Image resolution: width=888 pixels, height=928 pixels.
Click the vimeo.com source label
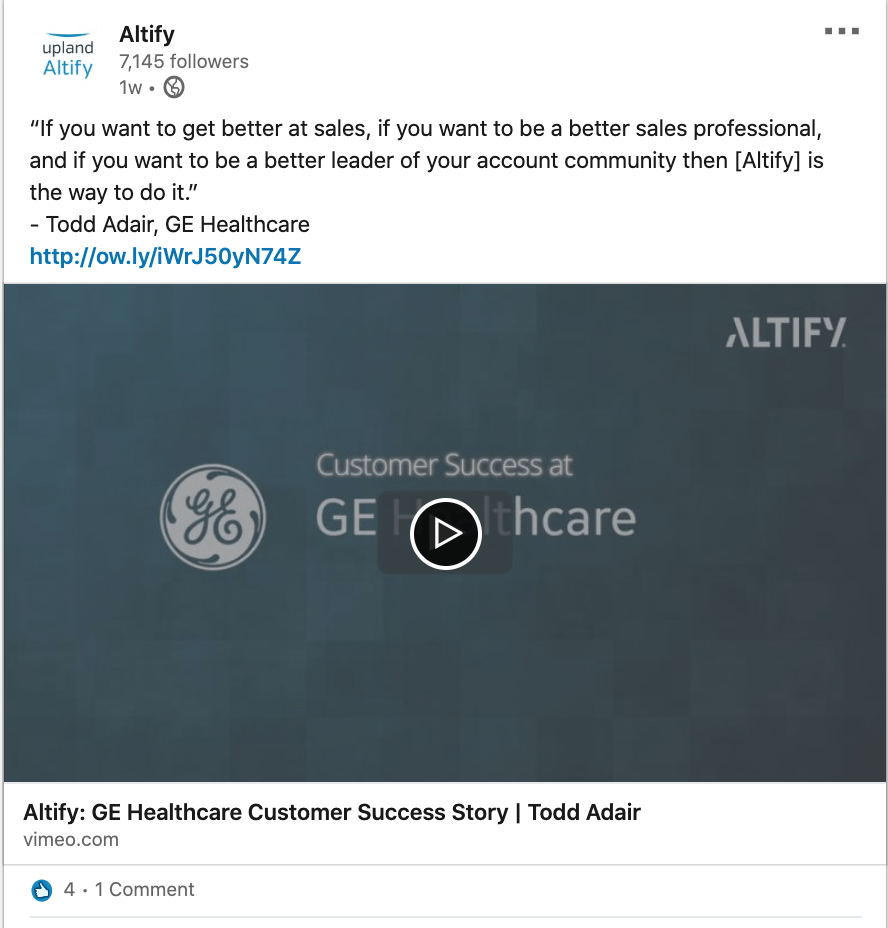click(x=71, y=840)
